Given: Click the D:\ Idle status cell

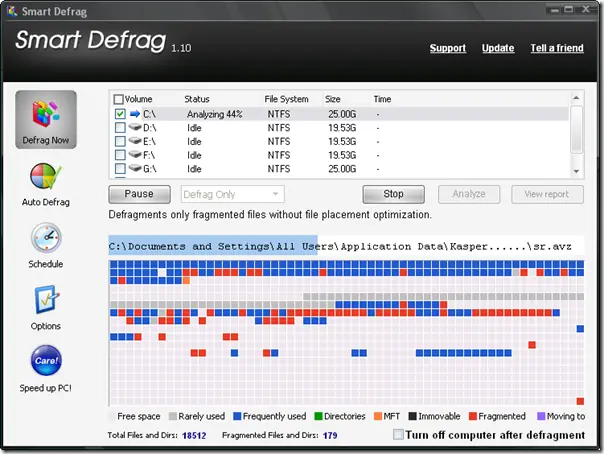Looking at the screenshot, I should point(195,128).
